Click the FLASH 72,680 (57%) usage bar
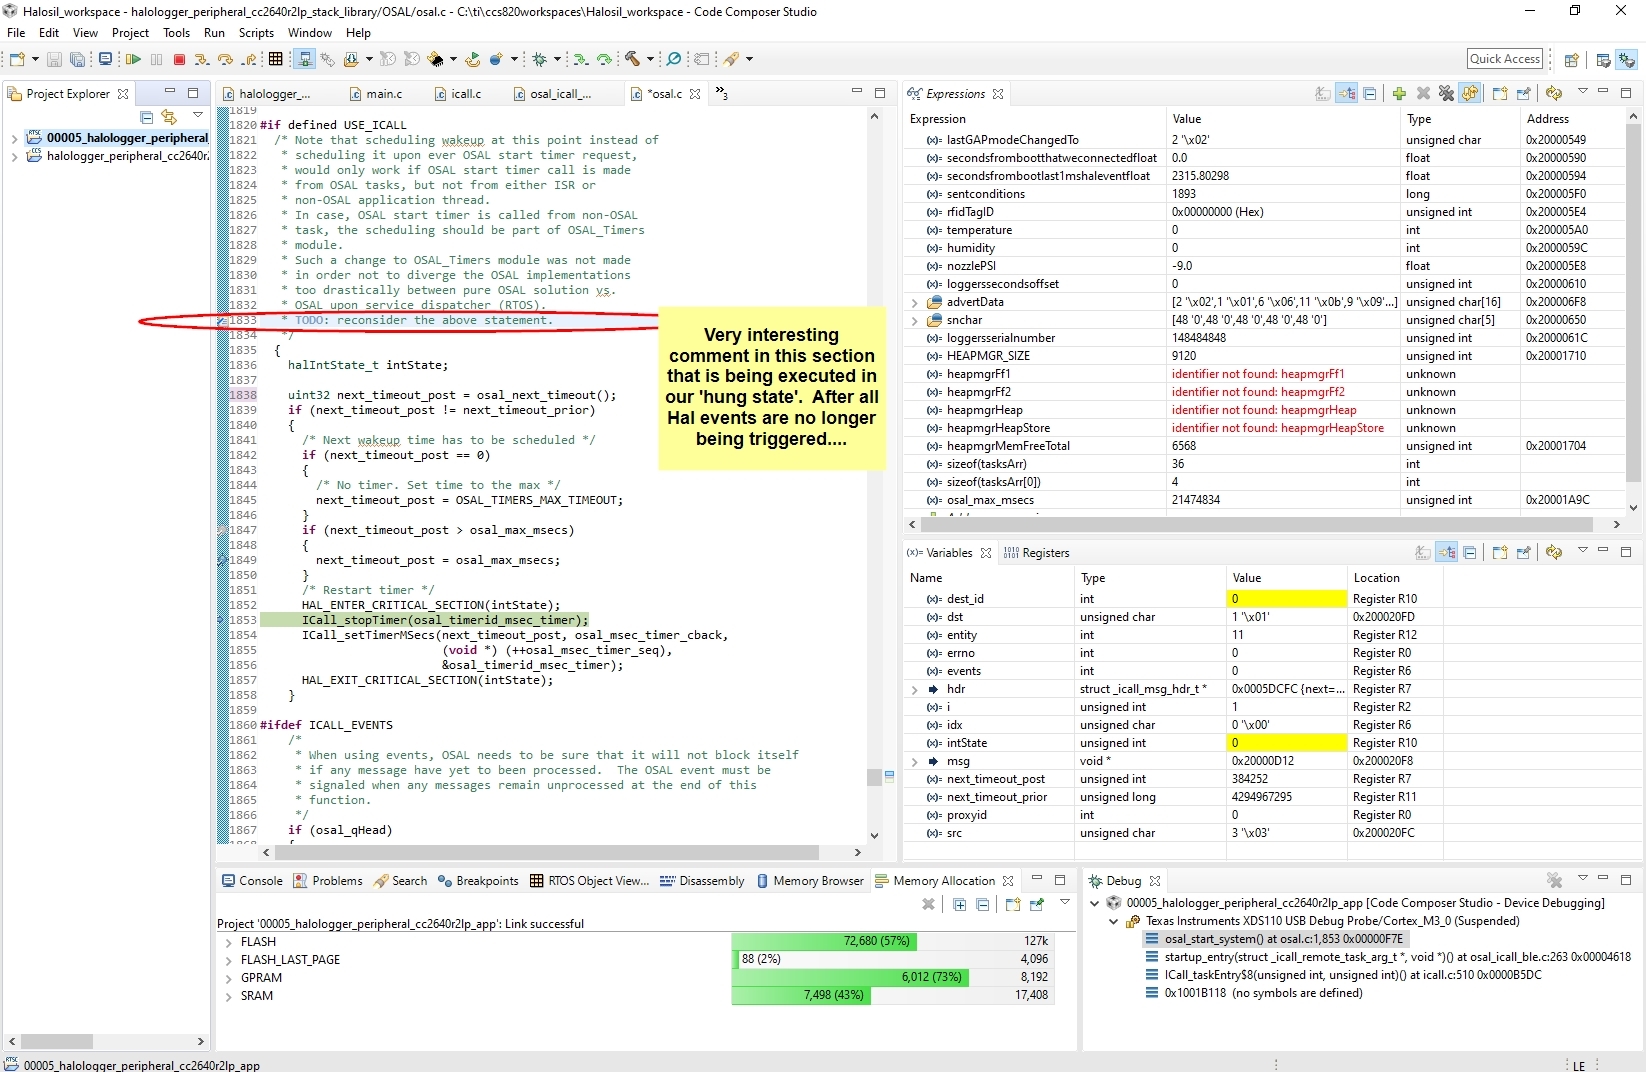This screenshot has width=1646, height=1072. click(824, 941)
